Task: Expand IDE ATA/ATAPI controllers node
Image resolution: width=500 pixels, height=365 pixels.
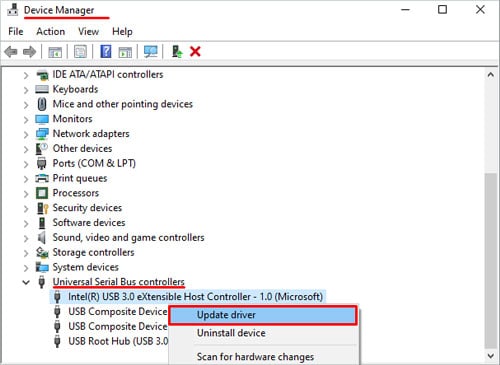Action: pyautogui.click(x=26, y=75)
